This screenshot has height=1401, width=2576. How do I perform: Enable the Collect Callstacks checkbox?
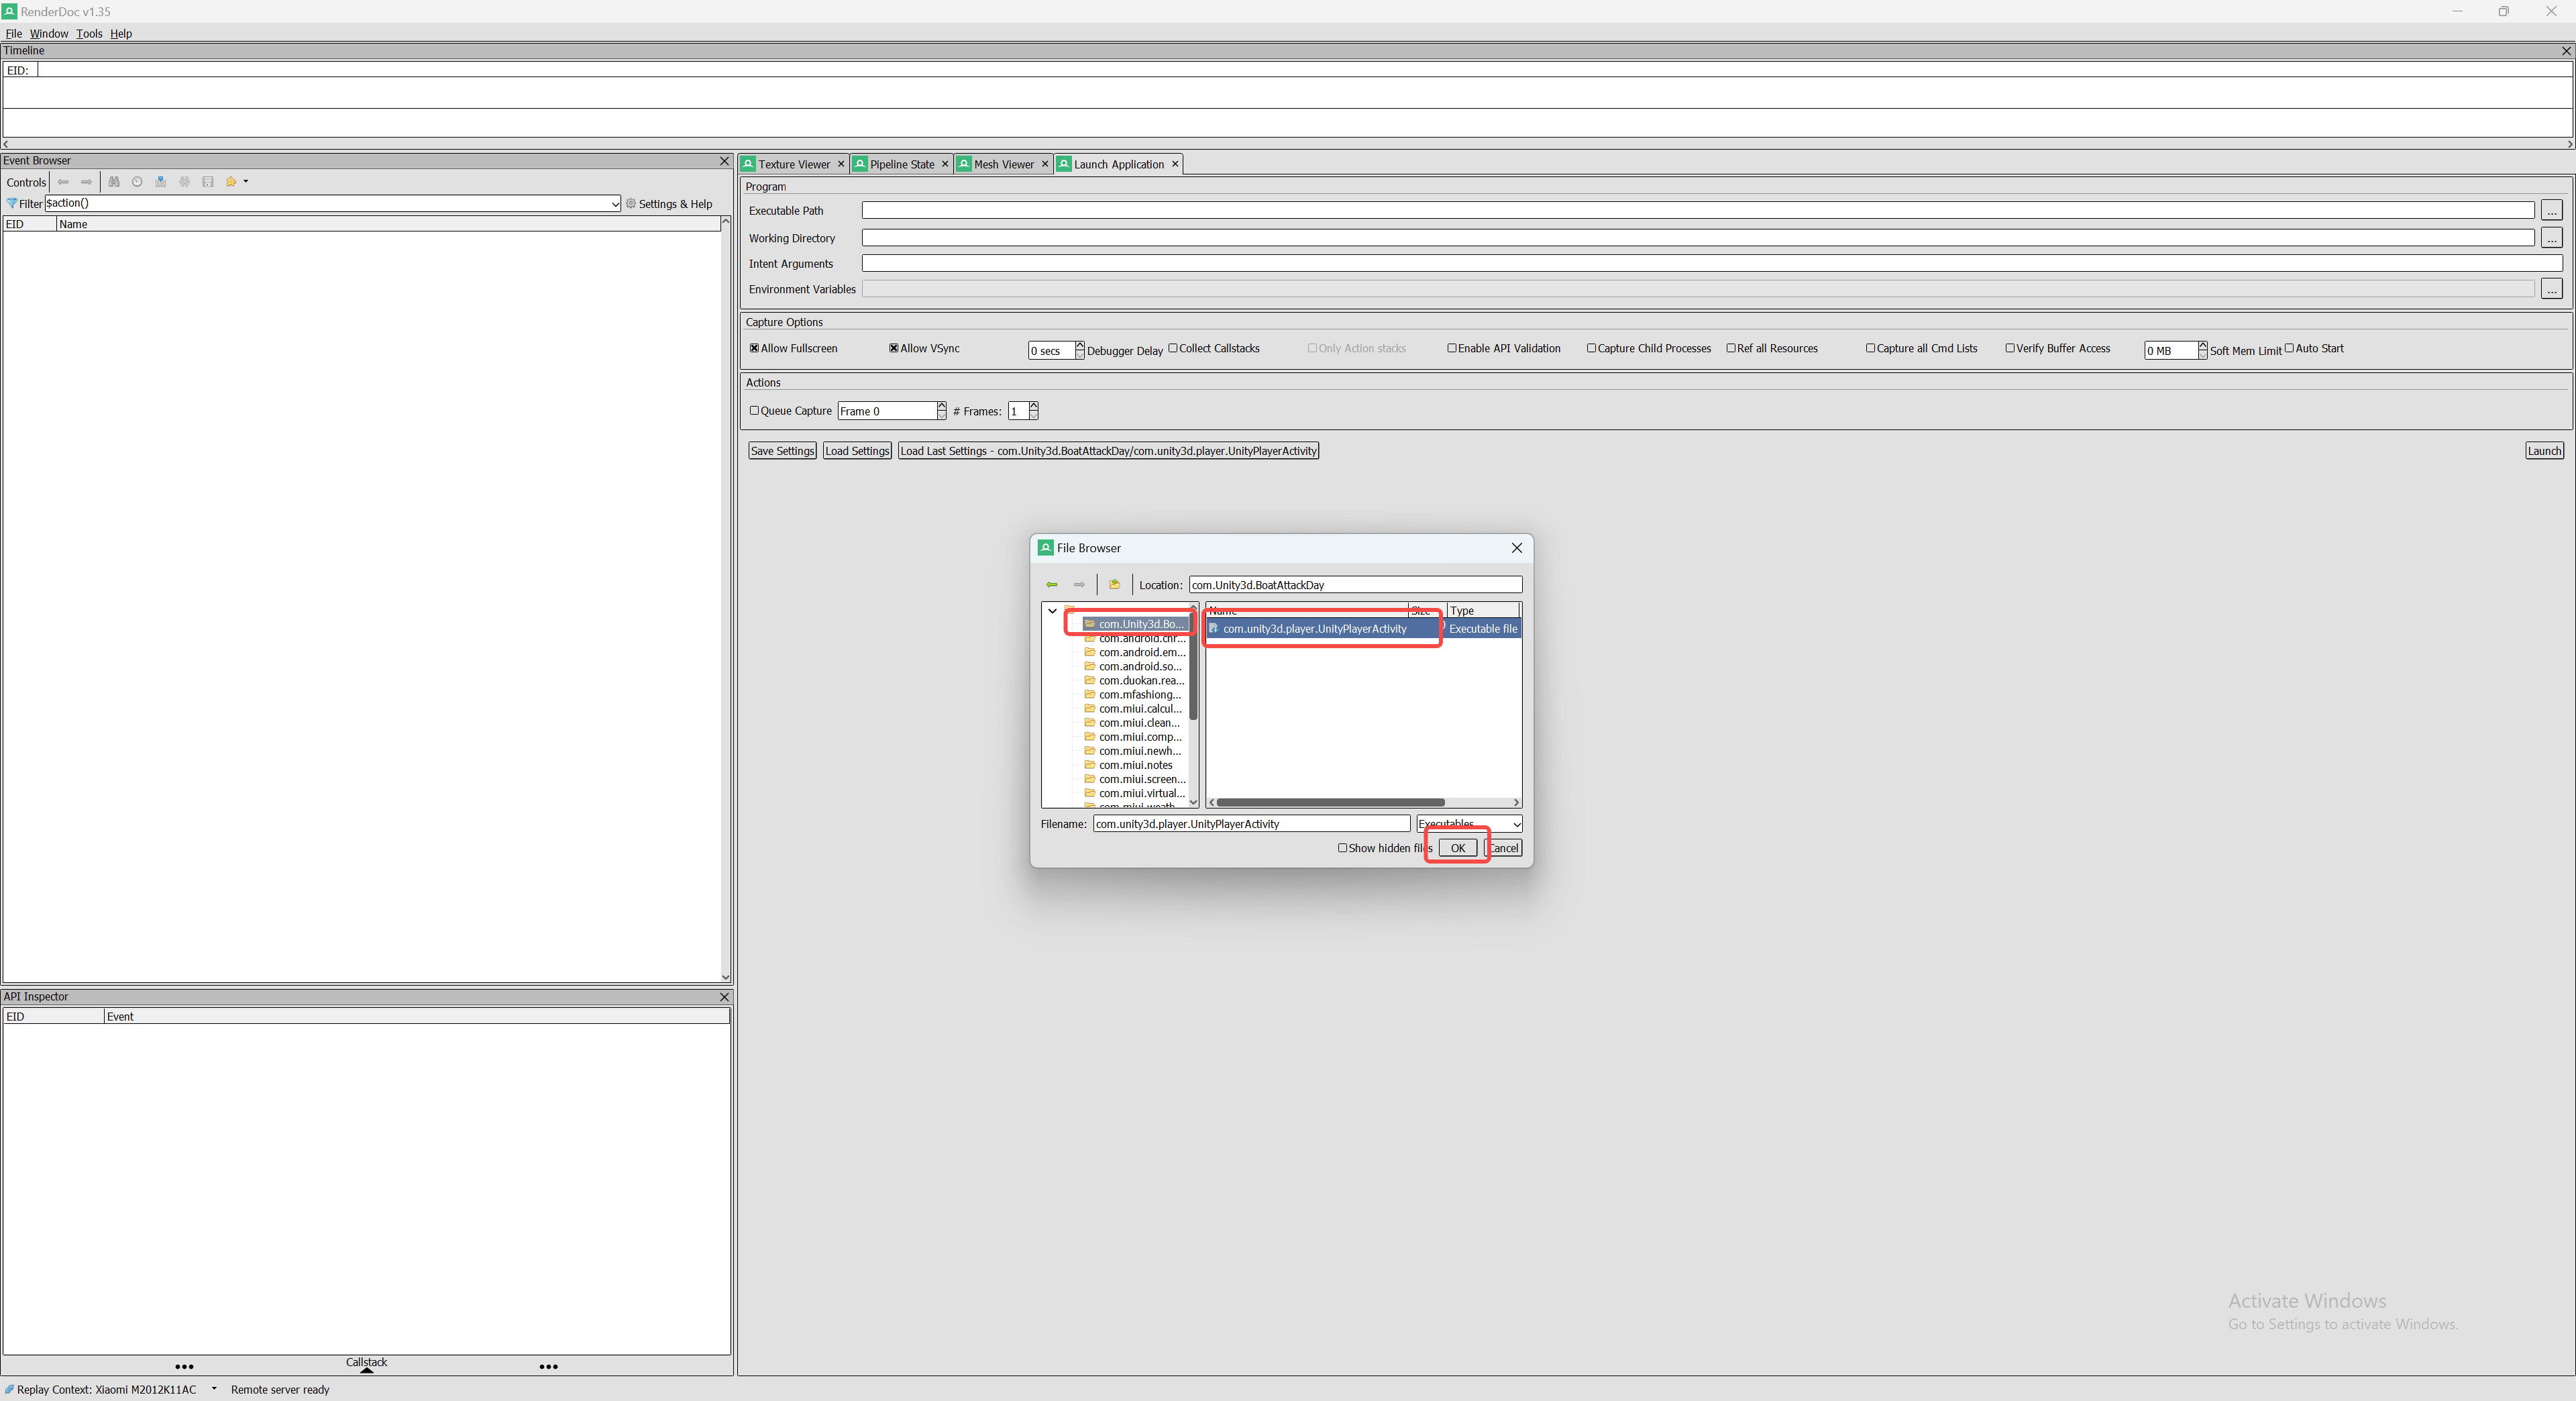(1173, 349)
